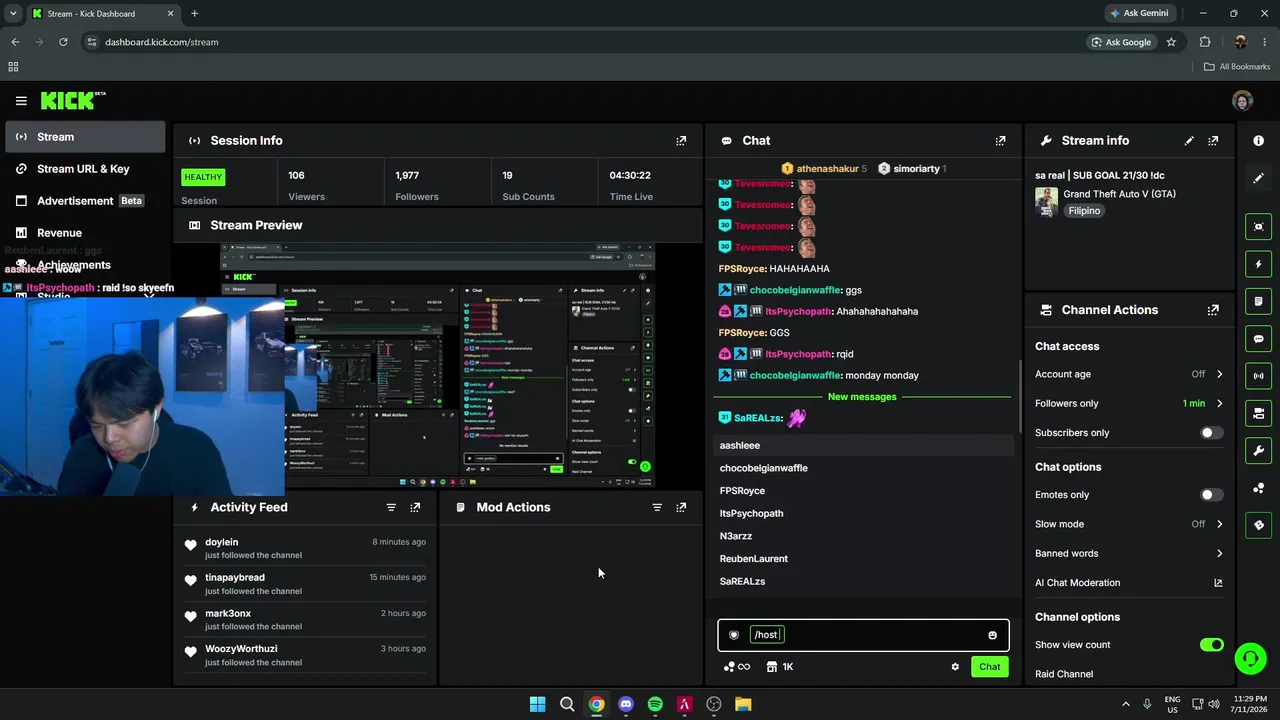Viewport: 1280px width, 720px height.
Task: Click the three-dots icon in right sidebar
Action: coord(1258,488)
